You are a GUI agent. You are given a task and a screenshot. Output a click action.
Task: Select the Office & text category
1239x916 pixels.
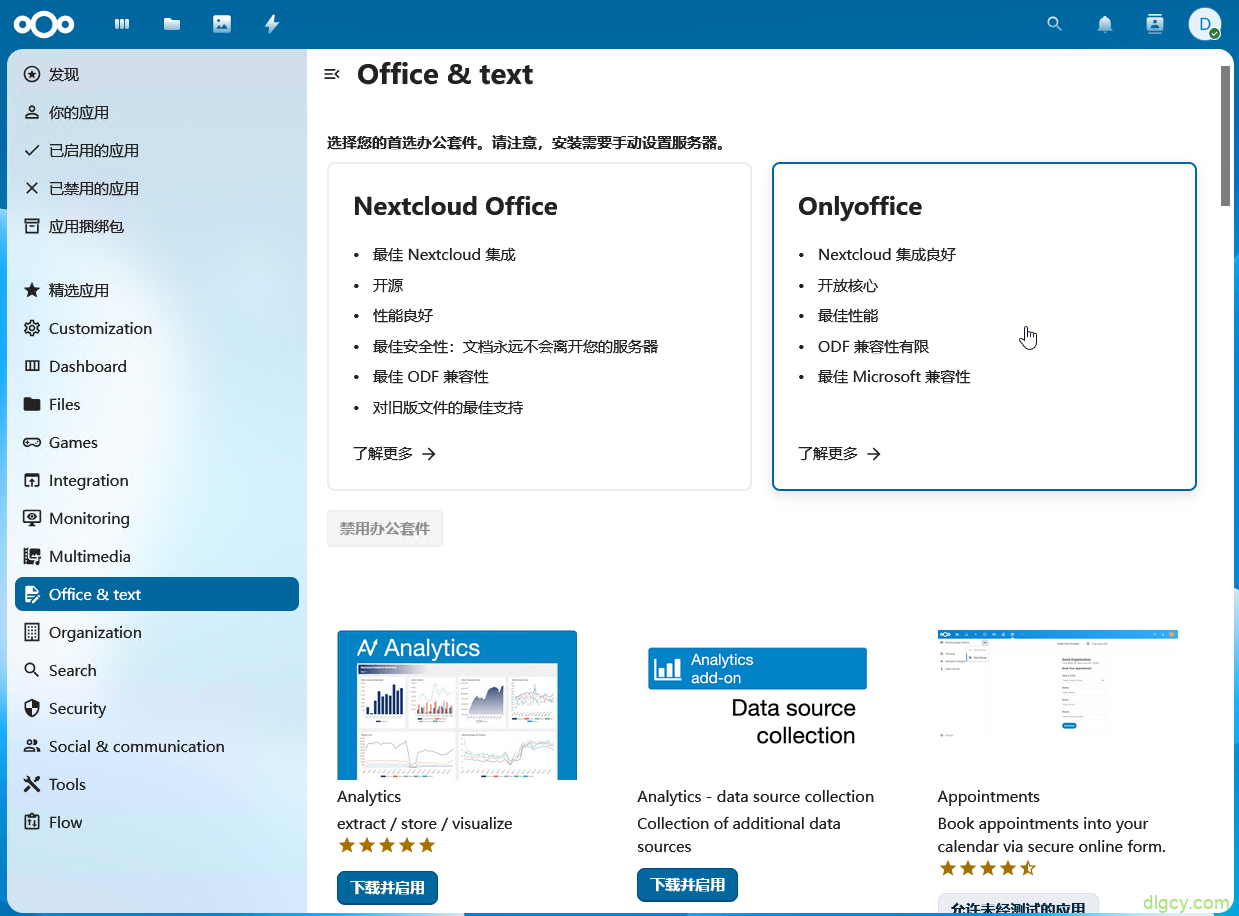[x=157, y=594]
